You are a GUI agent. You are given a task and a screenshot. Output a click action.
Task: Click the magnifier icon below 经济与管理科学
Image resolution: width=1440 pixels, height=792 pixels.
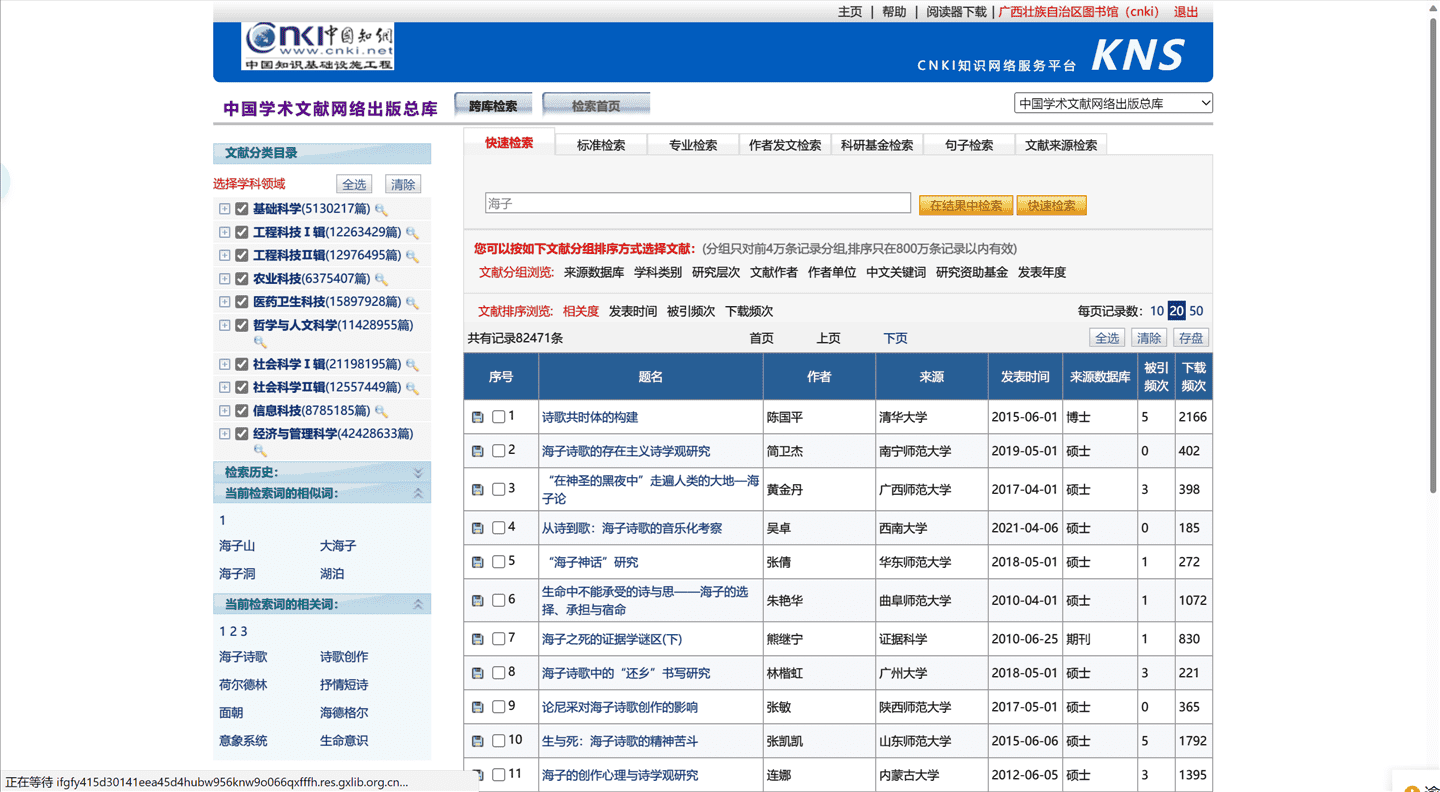pyautogui.click(x=260, y=451)
